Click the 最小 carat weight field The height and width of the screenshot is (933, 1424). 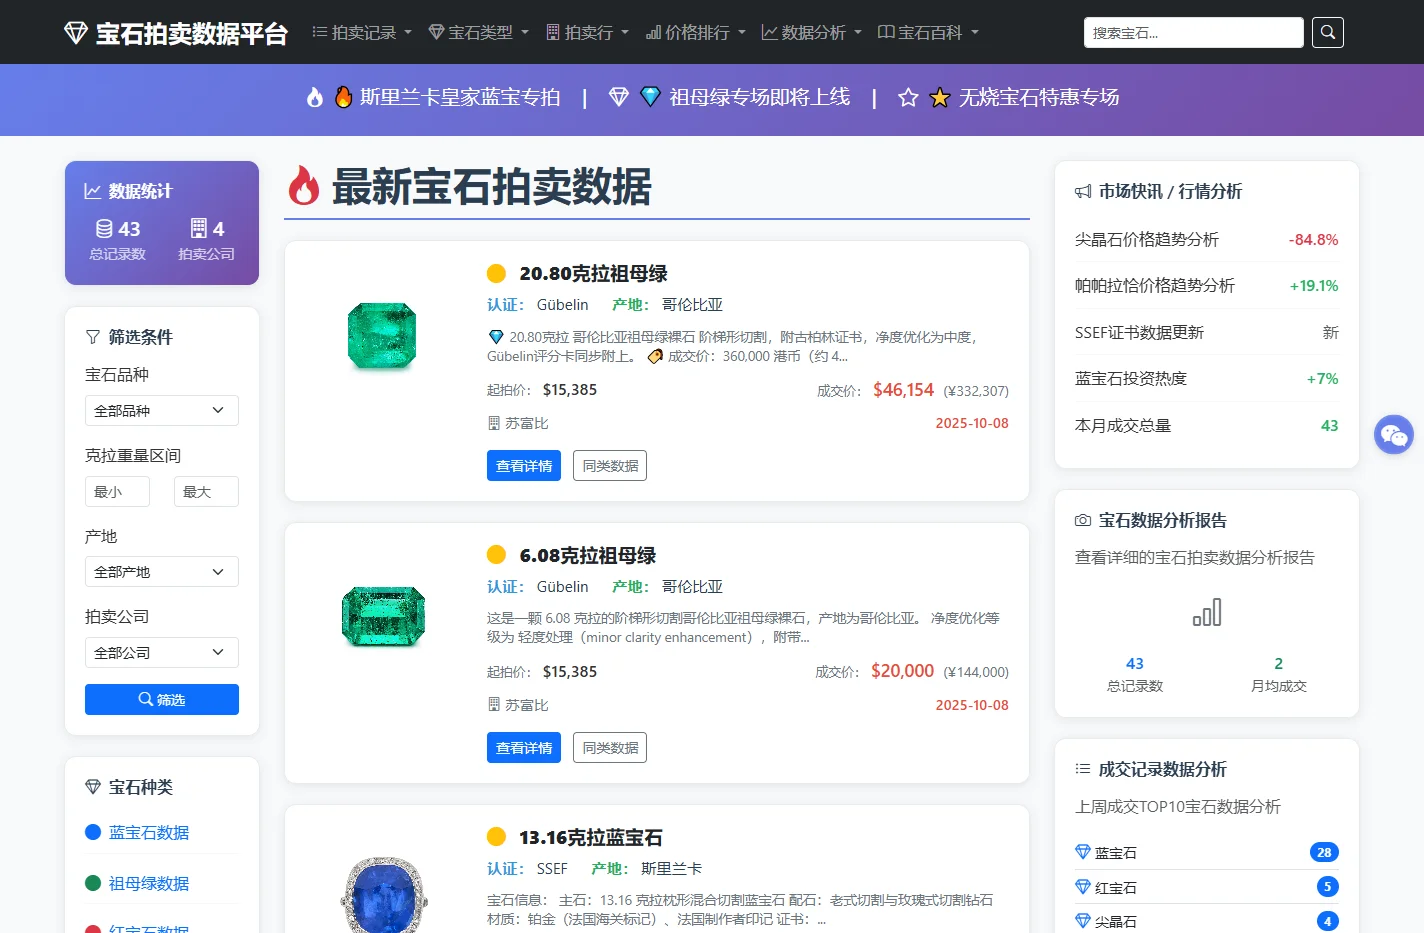tap(117, 492)
